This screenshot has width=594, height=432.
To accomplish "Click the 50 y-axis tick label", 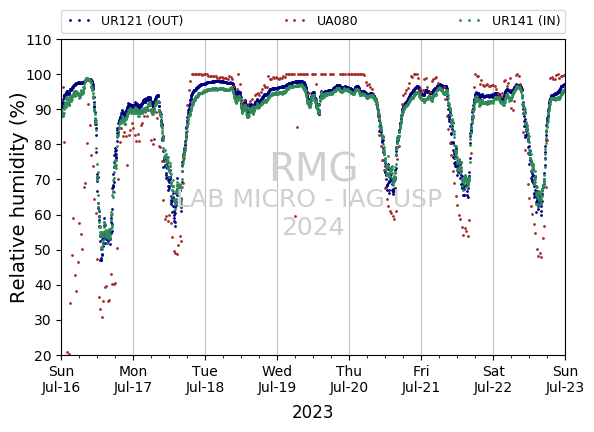I will (x=43, y=250).
